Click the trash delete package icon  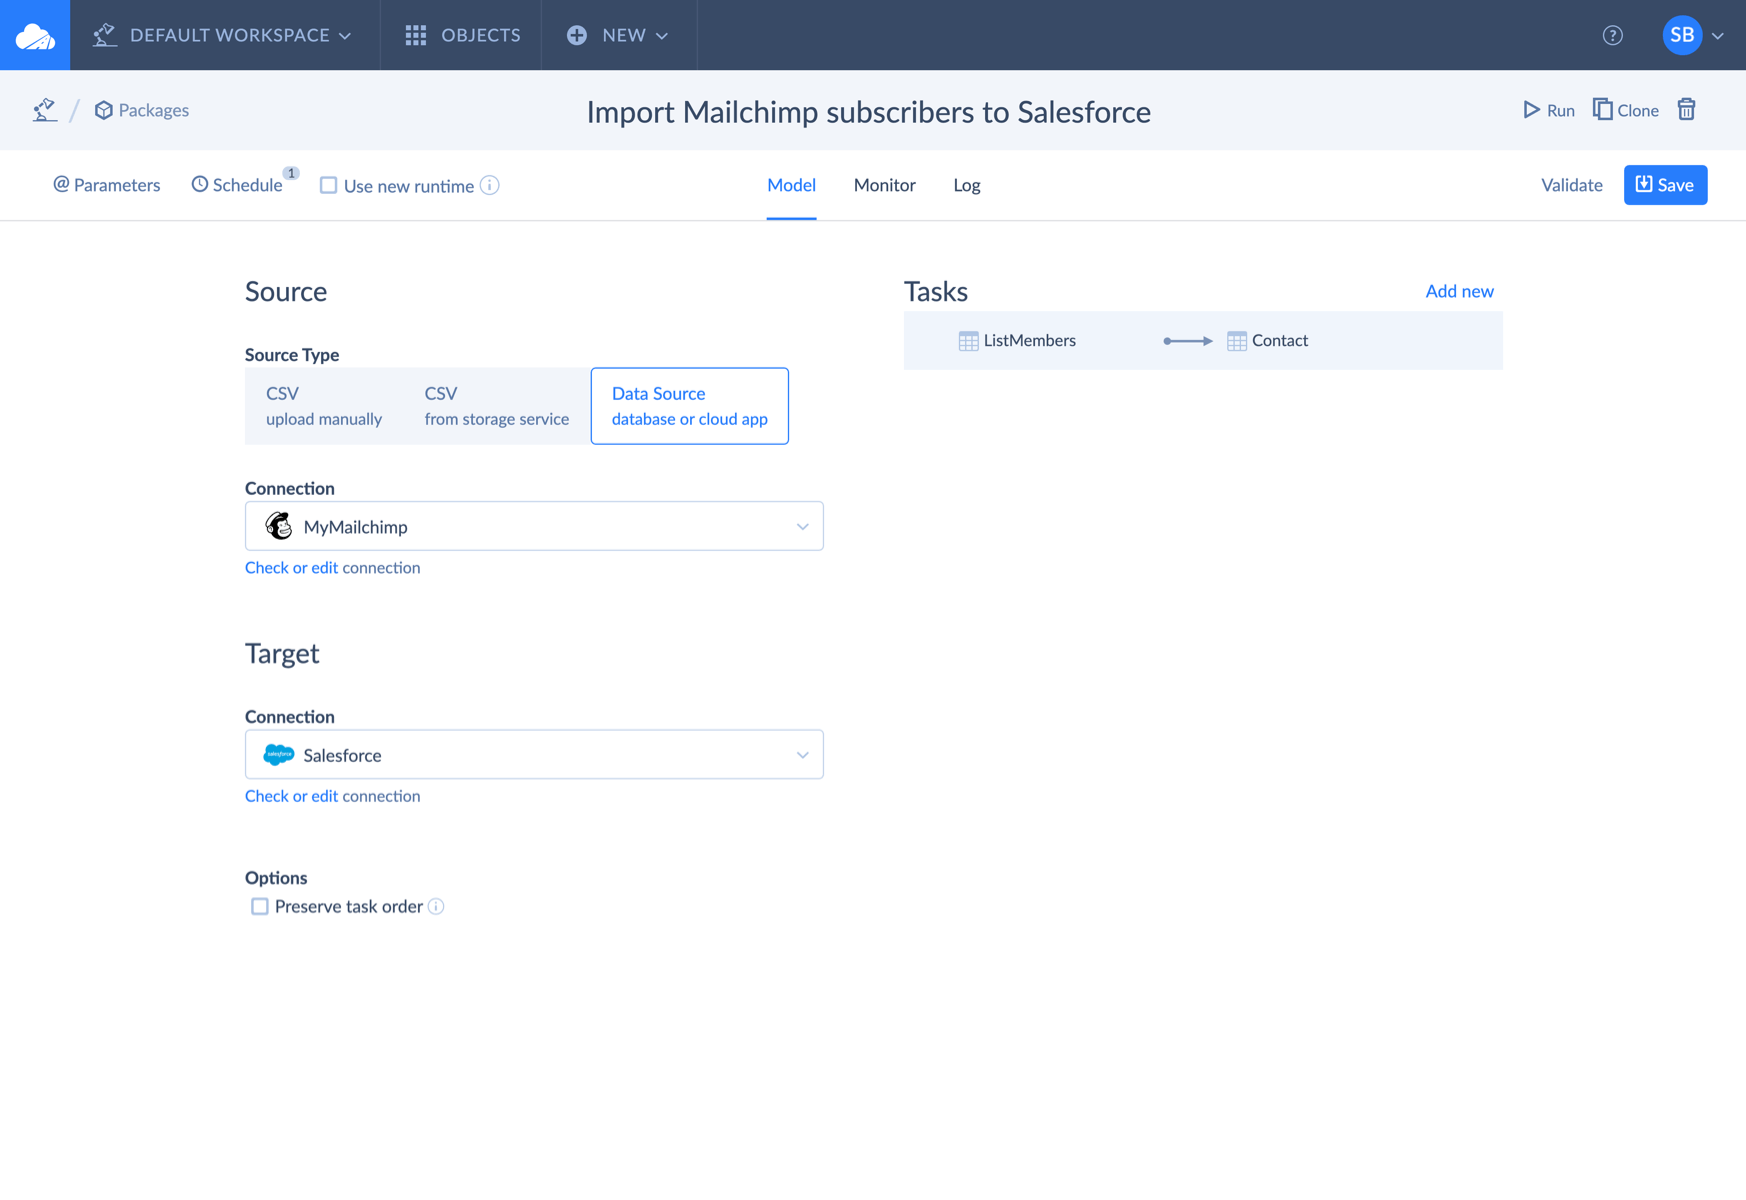(x=1686, y=110)
